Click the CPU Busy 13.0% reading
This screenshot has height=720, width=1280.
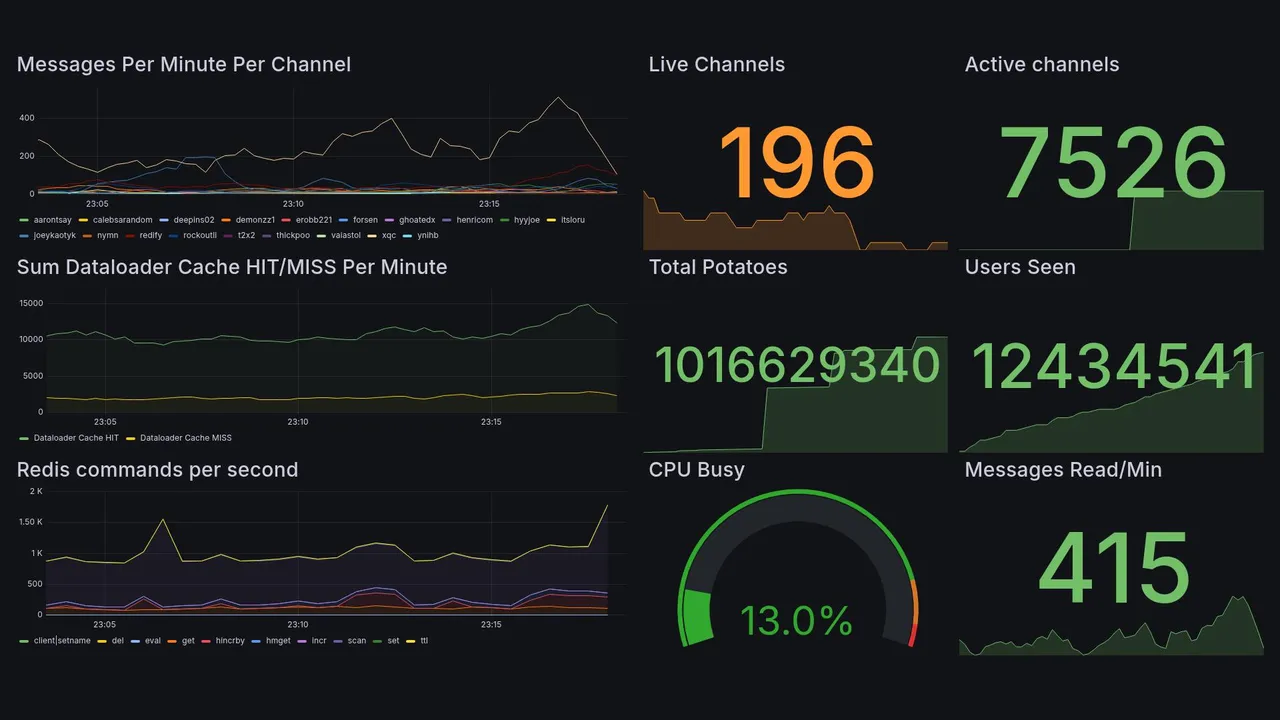[x=796, y=621]
